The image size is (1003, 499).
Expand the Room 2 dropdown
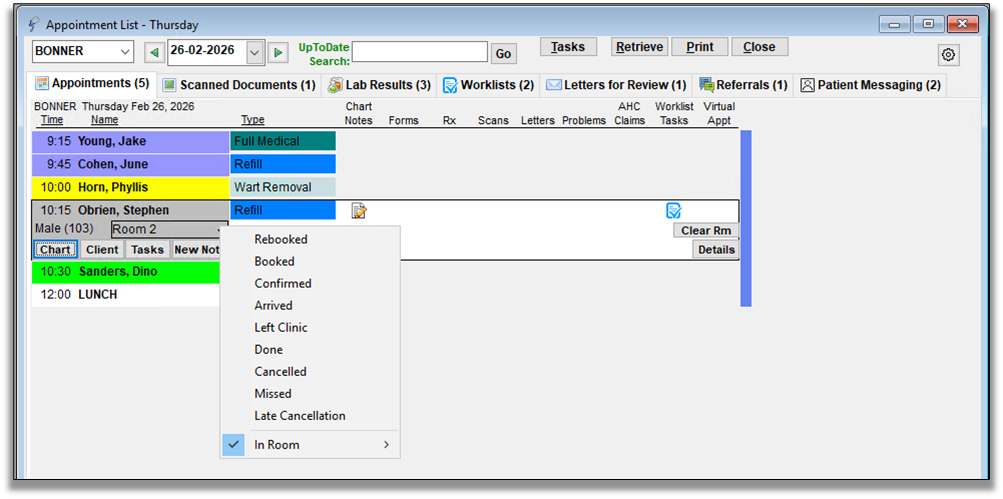click(218, 230)
